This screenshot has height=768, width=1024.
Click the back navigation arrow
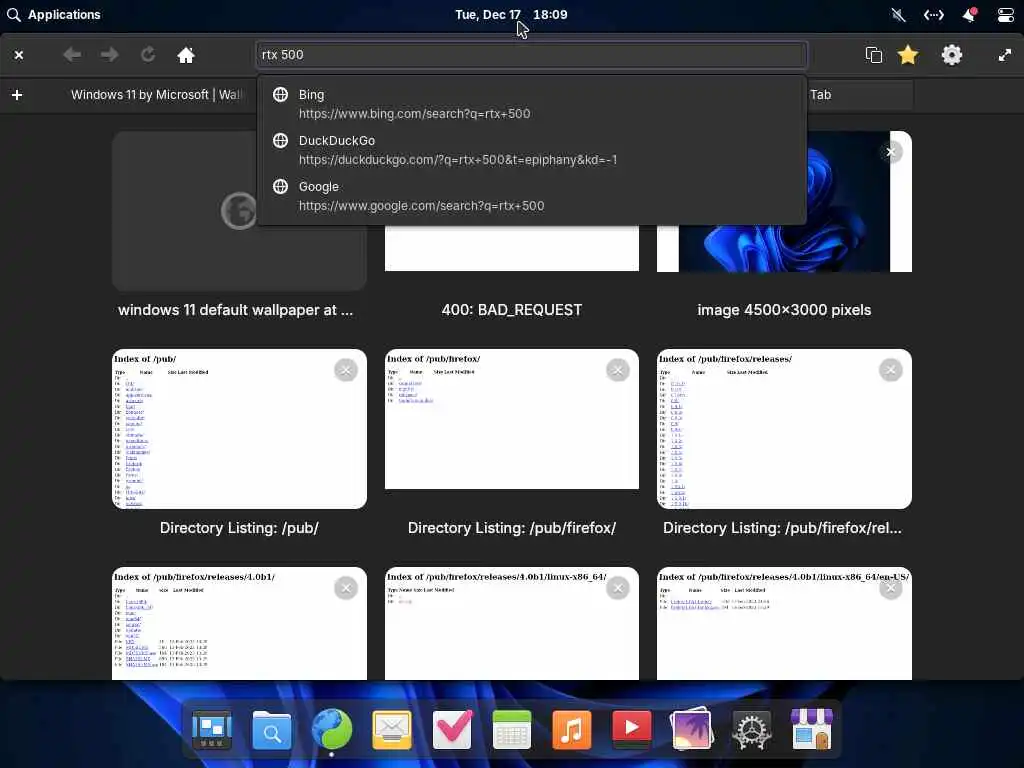point(72,55)
